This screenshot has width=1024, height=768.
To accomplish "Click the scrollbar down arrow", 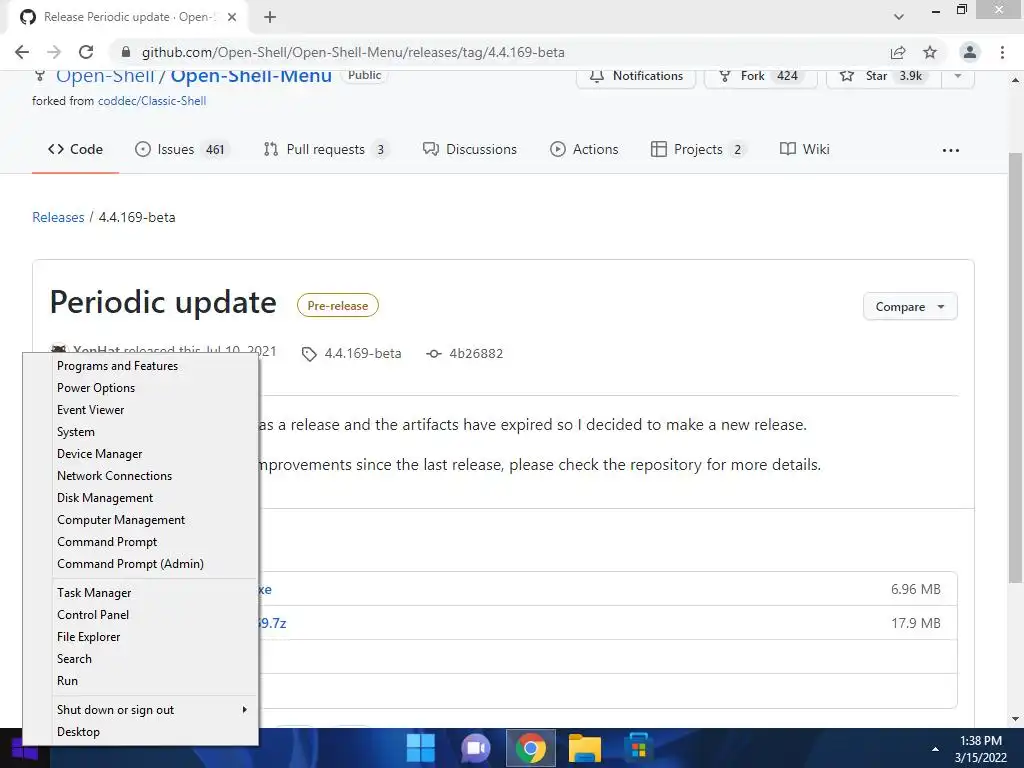I will pyautogui.click(x=1015, y=720).
